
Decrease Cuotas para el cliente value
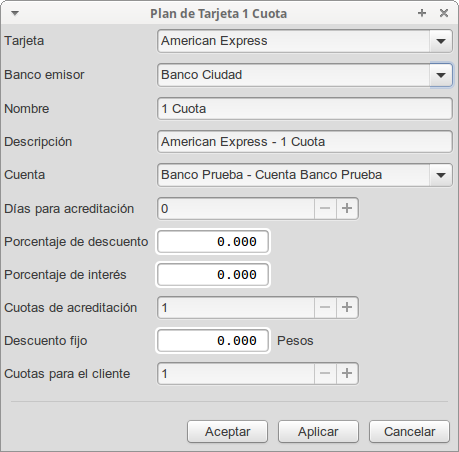tap(325, 373)
